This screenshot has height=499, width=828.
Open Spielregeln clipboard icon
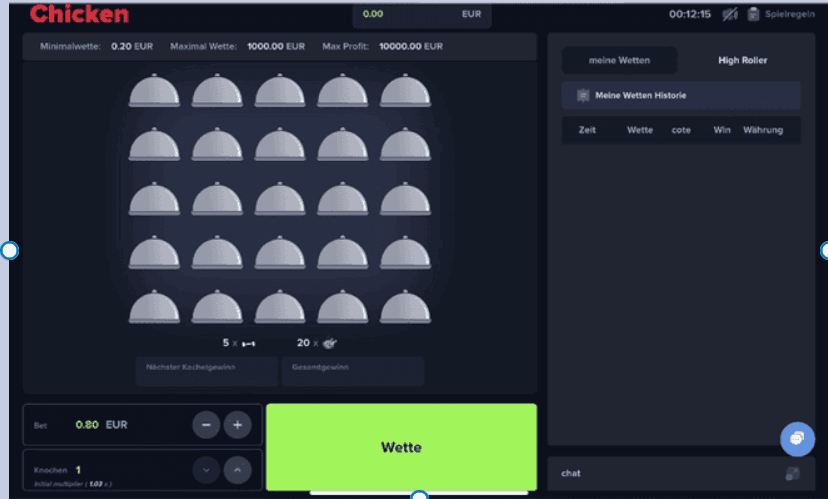(753, 14)
